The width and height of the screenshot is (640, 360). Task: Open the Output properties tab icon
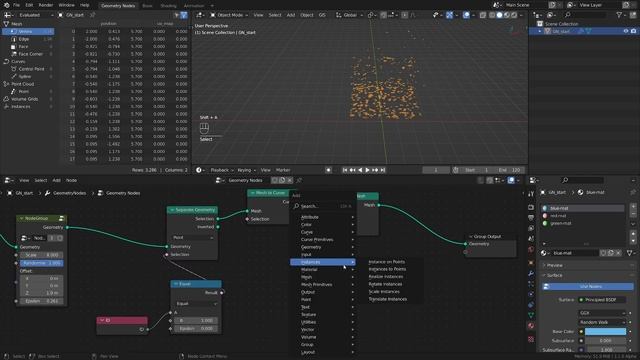(x=531, y=218)
